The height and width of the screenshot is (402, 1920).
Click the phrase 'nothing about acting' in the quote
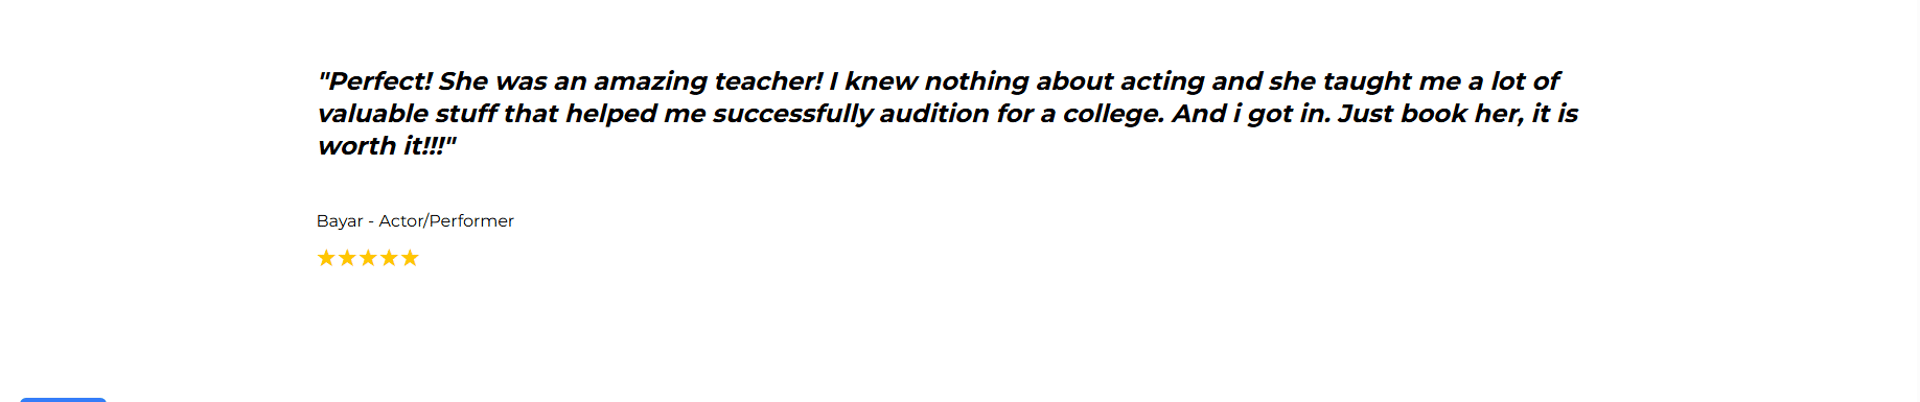pos(1064,81)
